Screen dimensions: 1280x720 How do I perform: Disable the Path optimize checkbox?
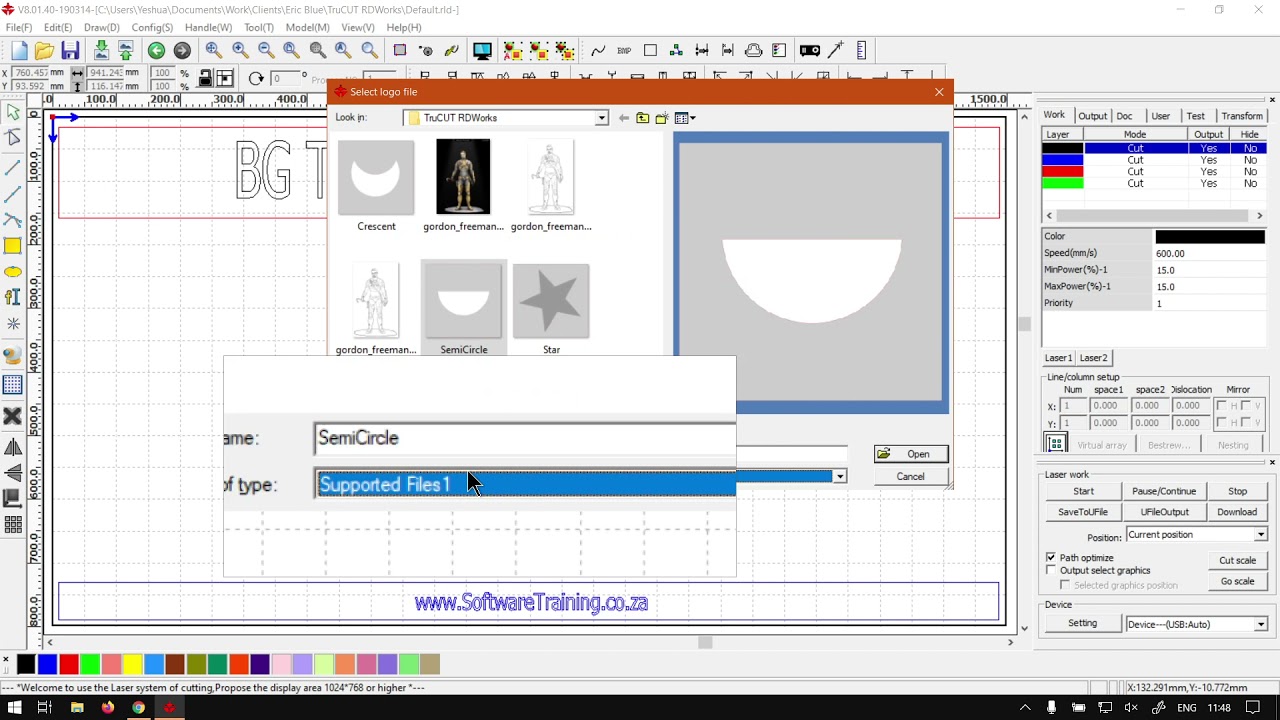coord(1051,557)
